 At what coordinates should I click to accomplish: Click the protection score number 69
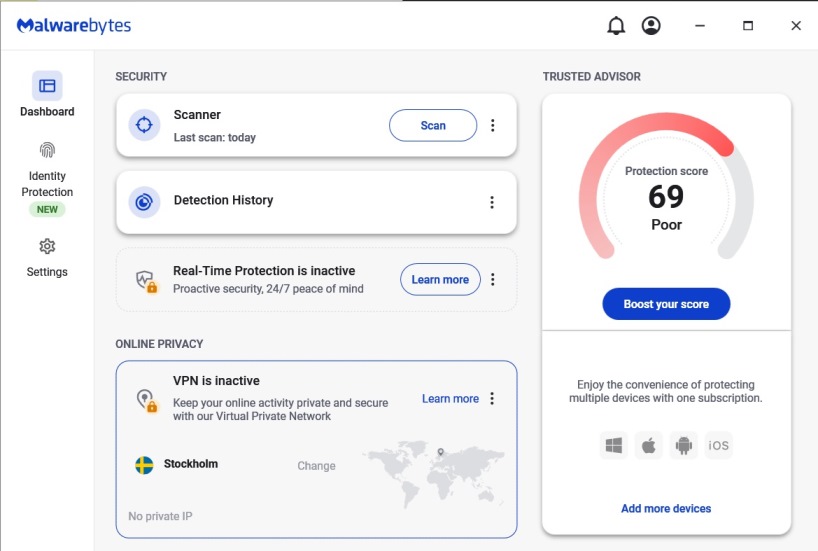(666, 197)
